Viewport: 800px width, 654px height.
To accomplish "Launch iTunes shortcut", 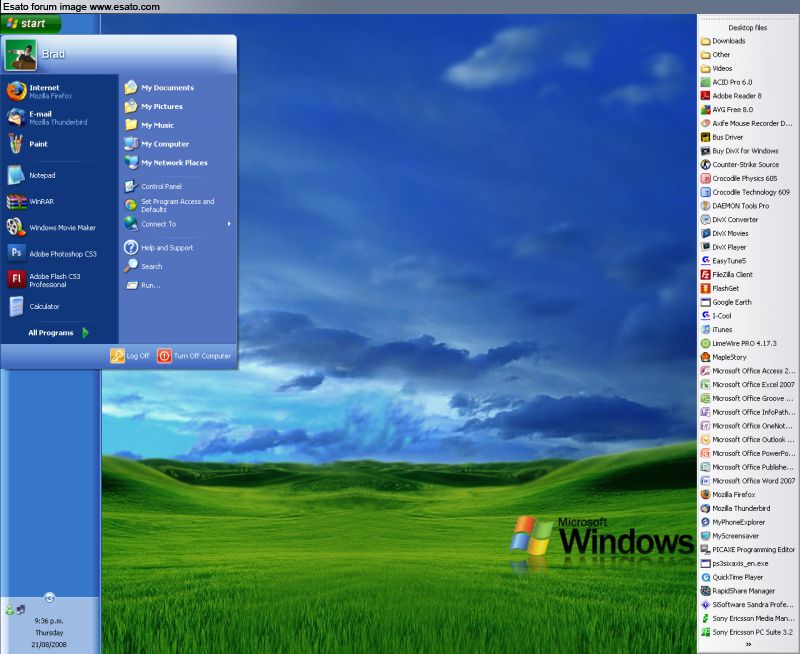I will pos(717,330).
